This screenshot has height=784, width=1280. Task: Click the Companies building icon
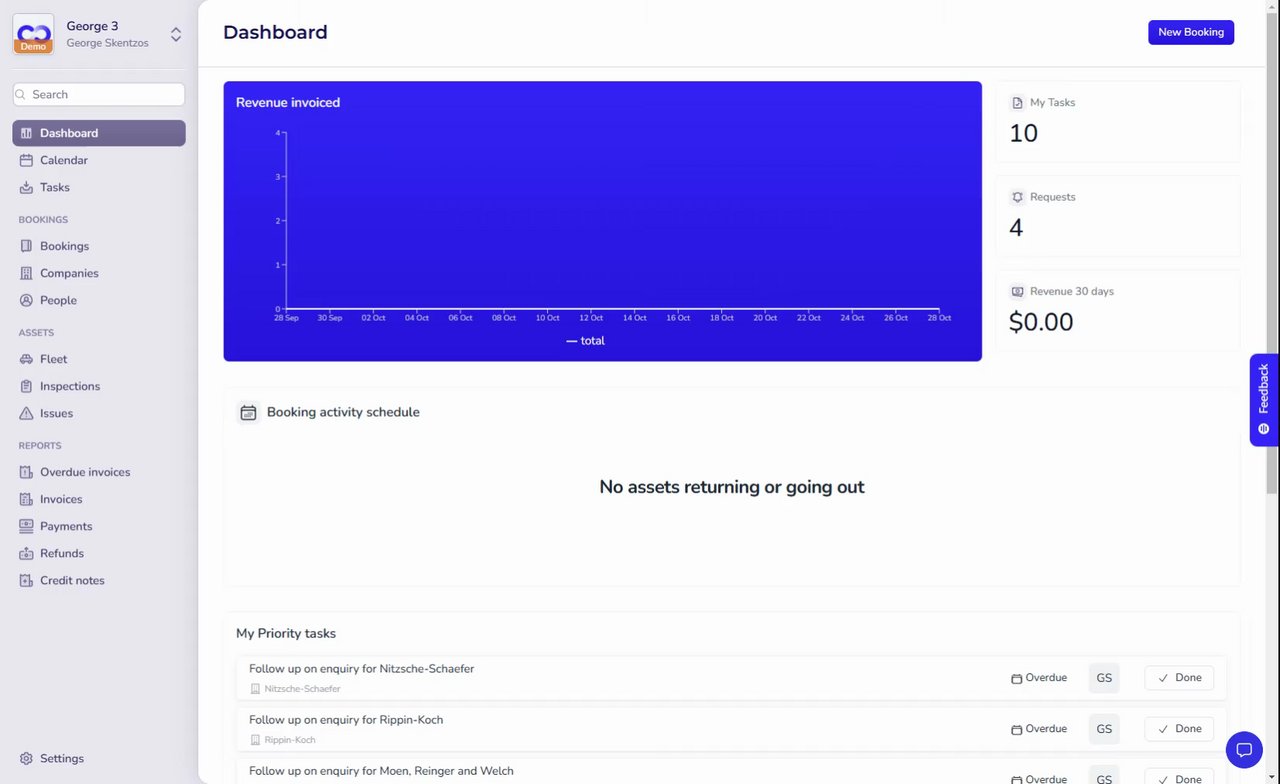click(x=26, y=273)
